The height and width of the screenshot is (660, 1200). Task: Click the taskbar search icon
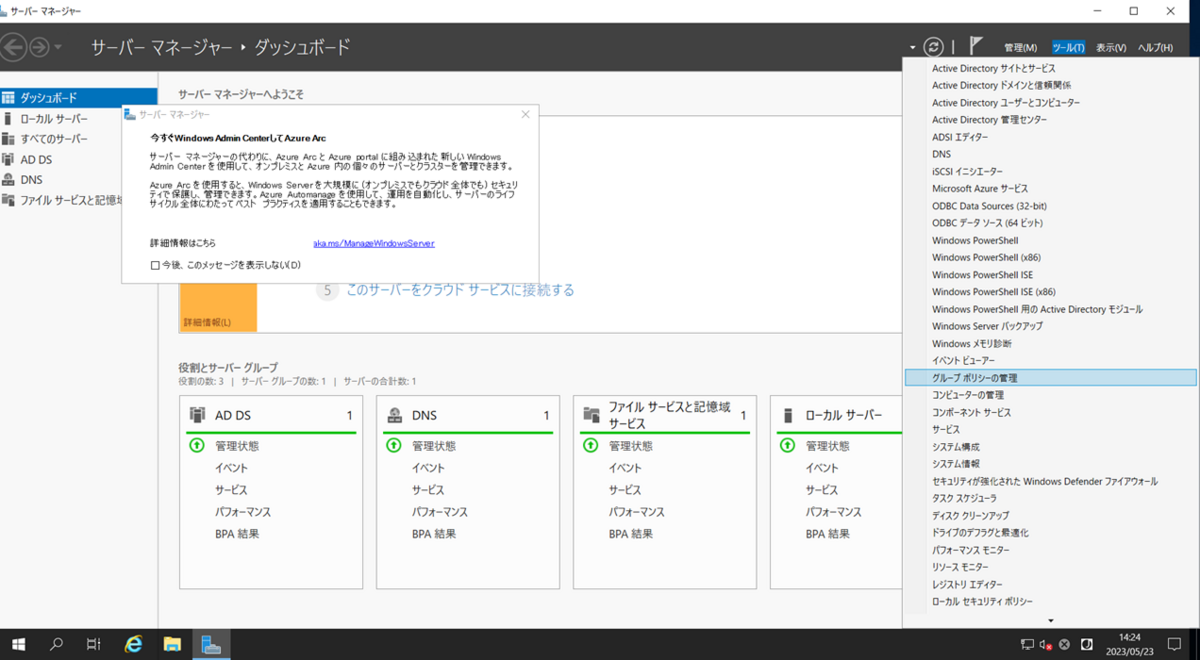[57, 645]
